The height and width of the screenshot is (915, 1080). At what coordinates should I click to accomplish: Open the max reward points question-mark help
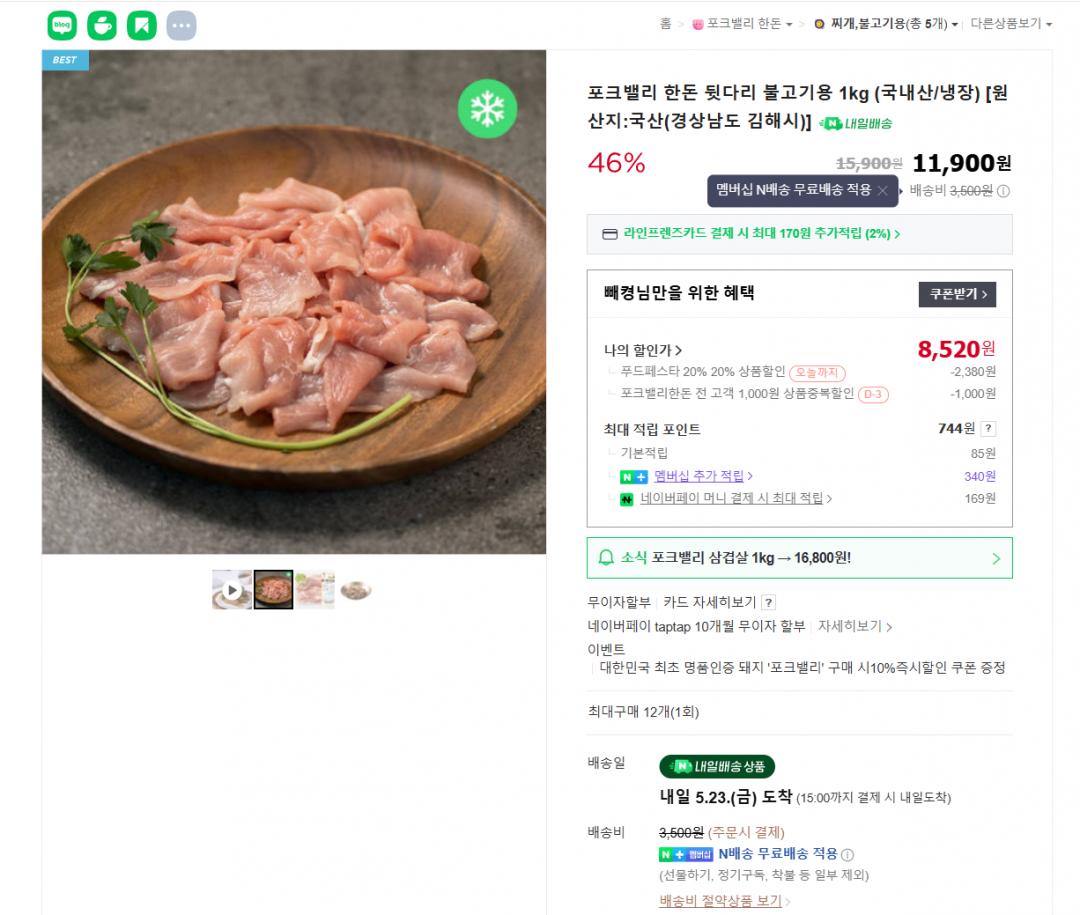(x=988, y=429)
